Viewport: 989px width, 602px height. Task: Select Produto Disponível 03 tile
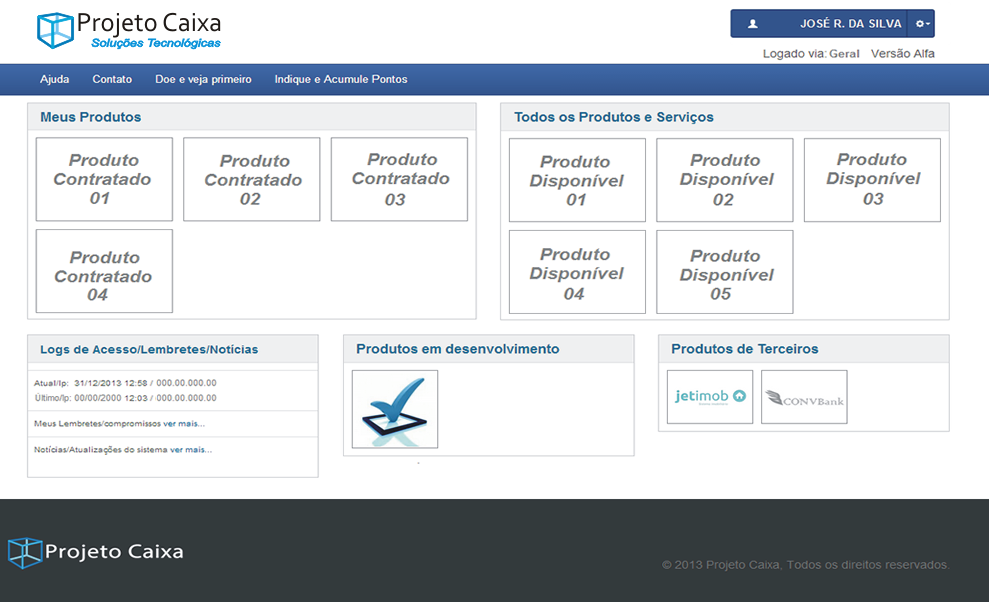pos(872,180)
